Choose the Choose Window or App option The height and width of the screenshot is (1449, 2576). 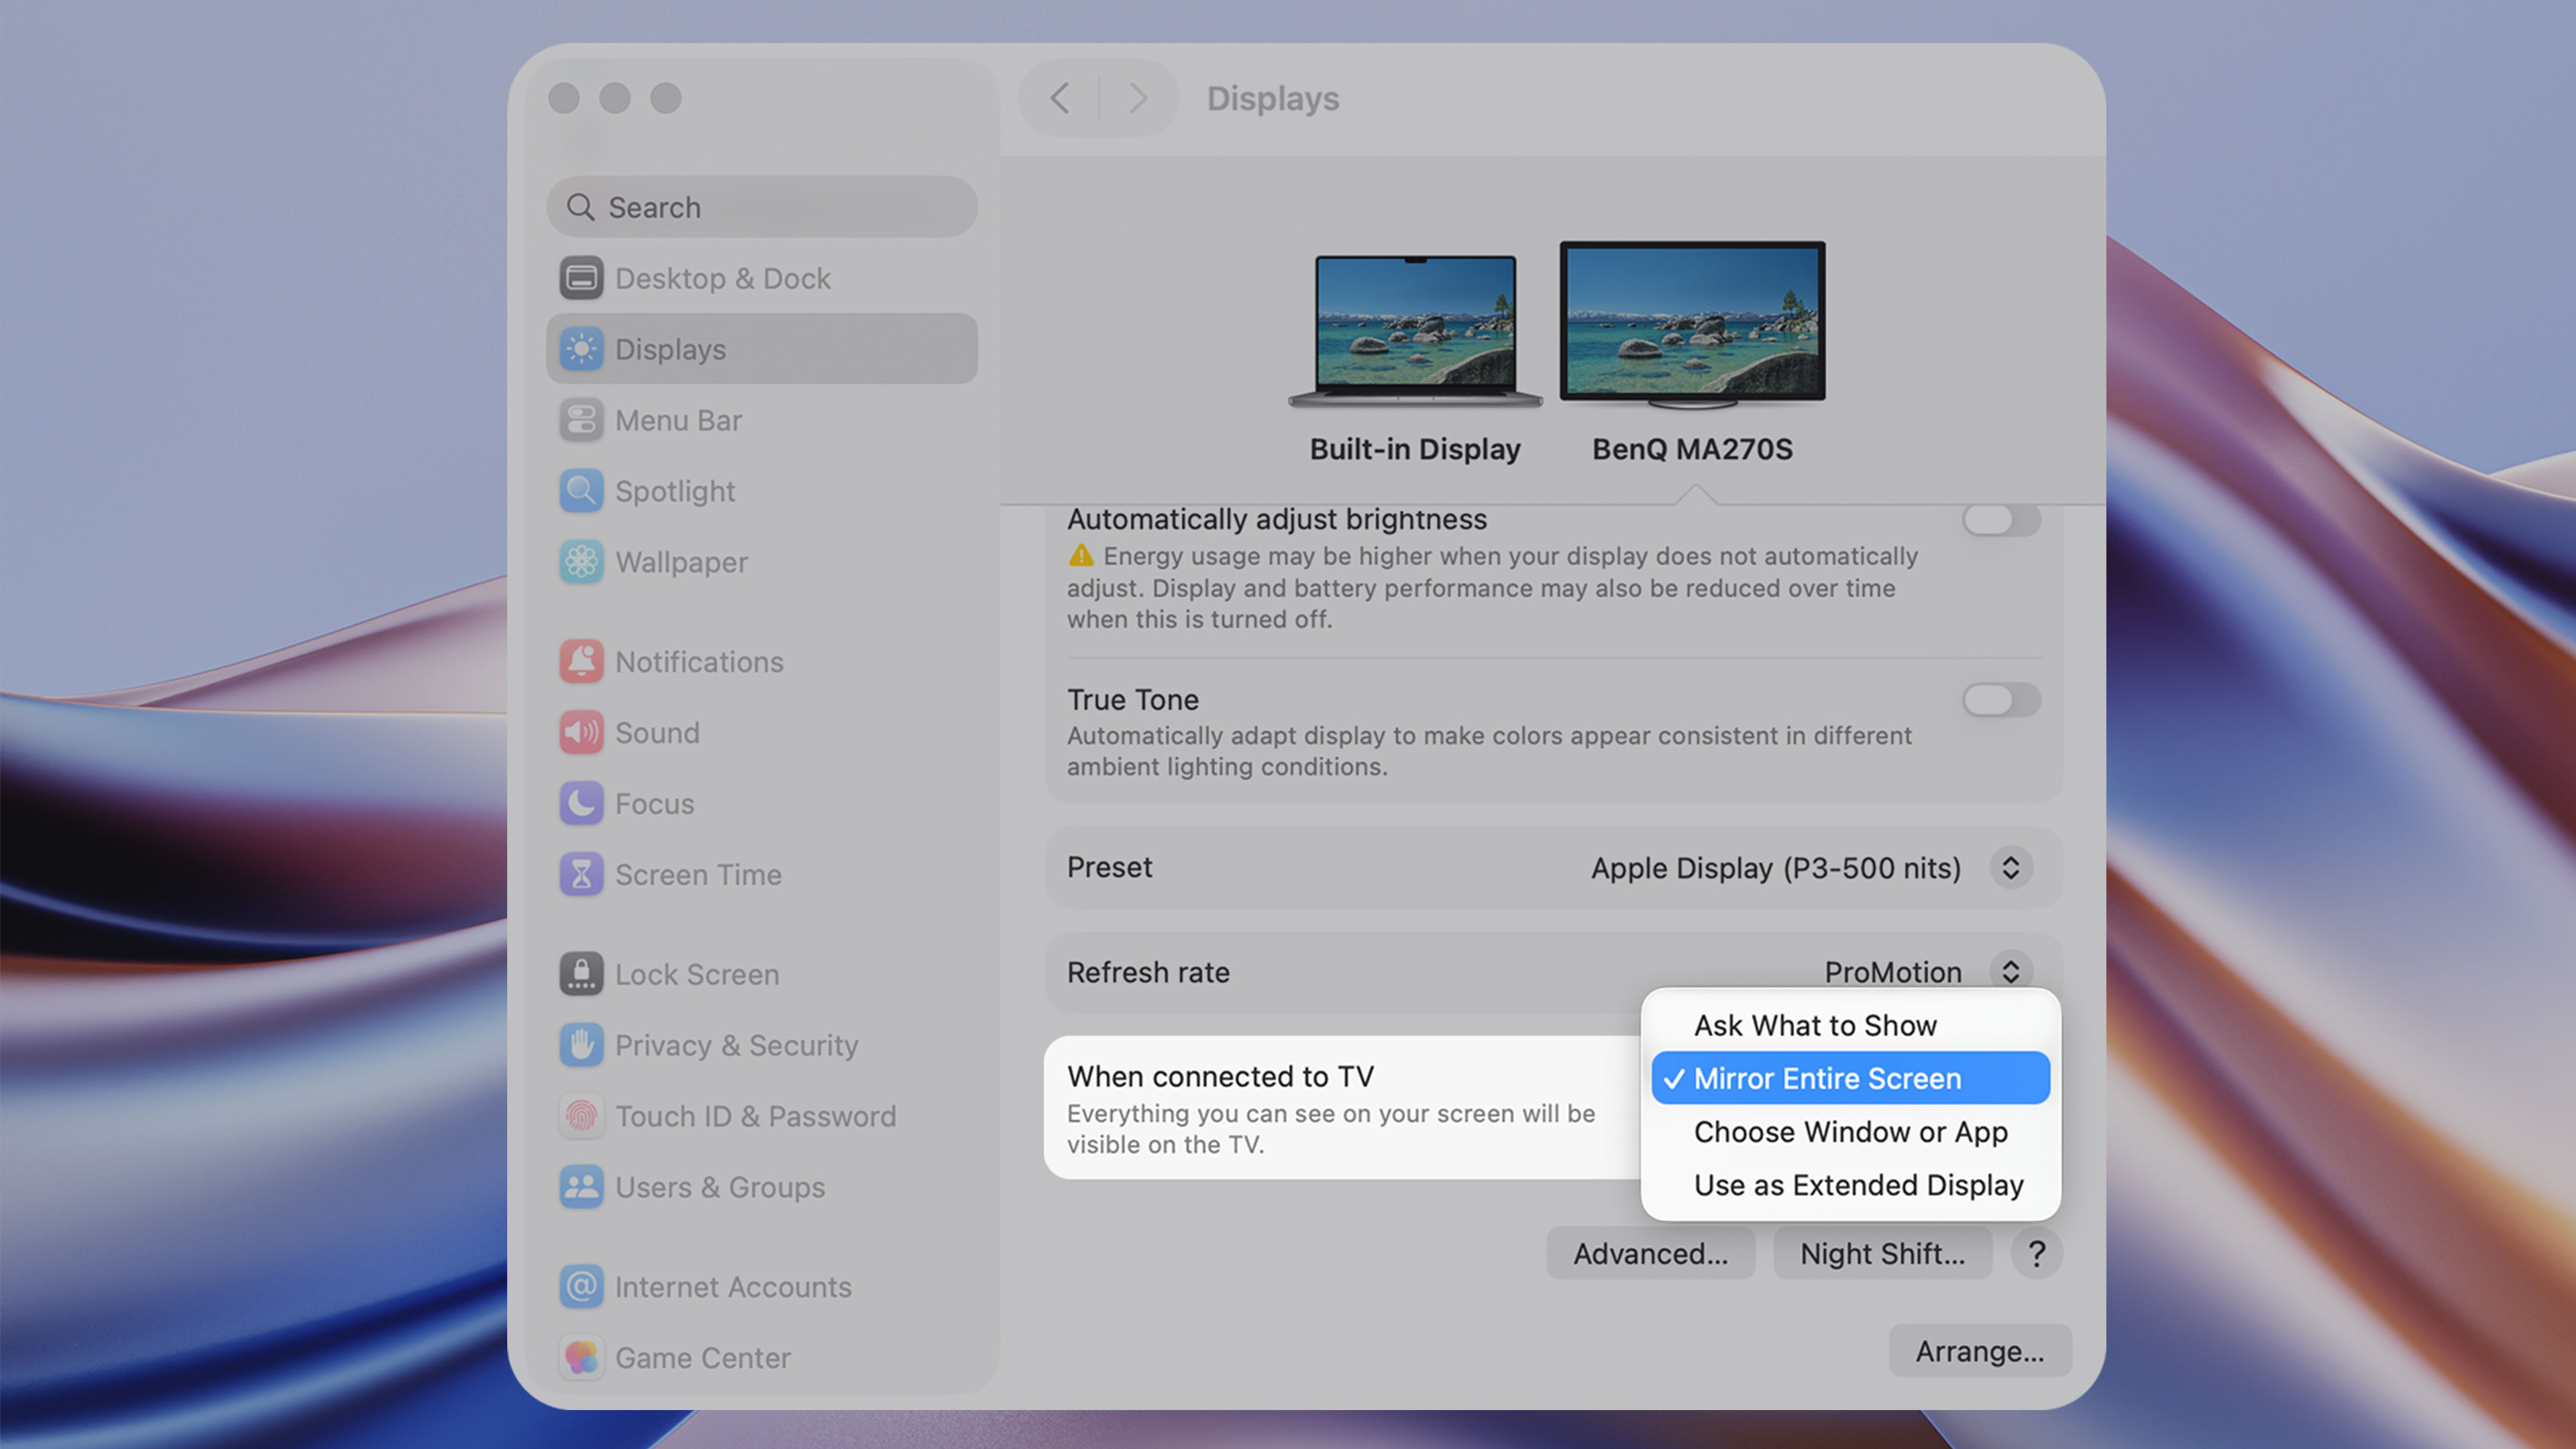click(x=1850, y=1131)
